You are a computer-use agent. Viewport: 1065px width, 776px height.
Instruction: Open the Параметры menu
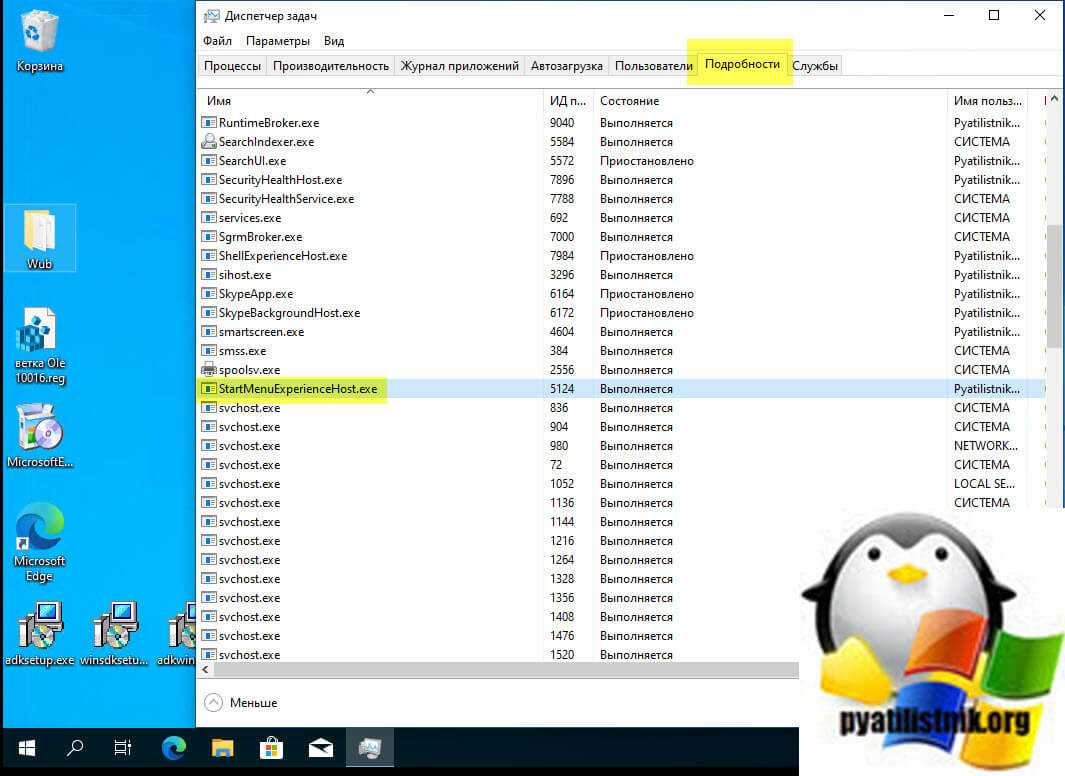tap(277, 41)
